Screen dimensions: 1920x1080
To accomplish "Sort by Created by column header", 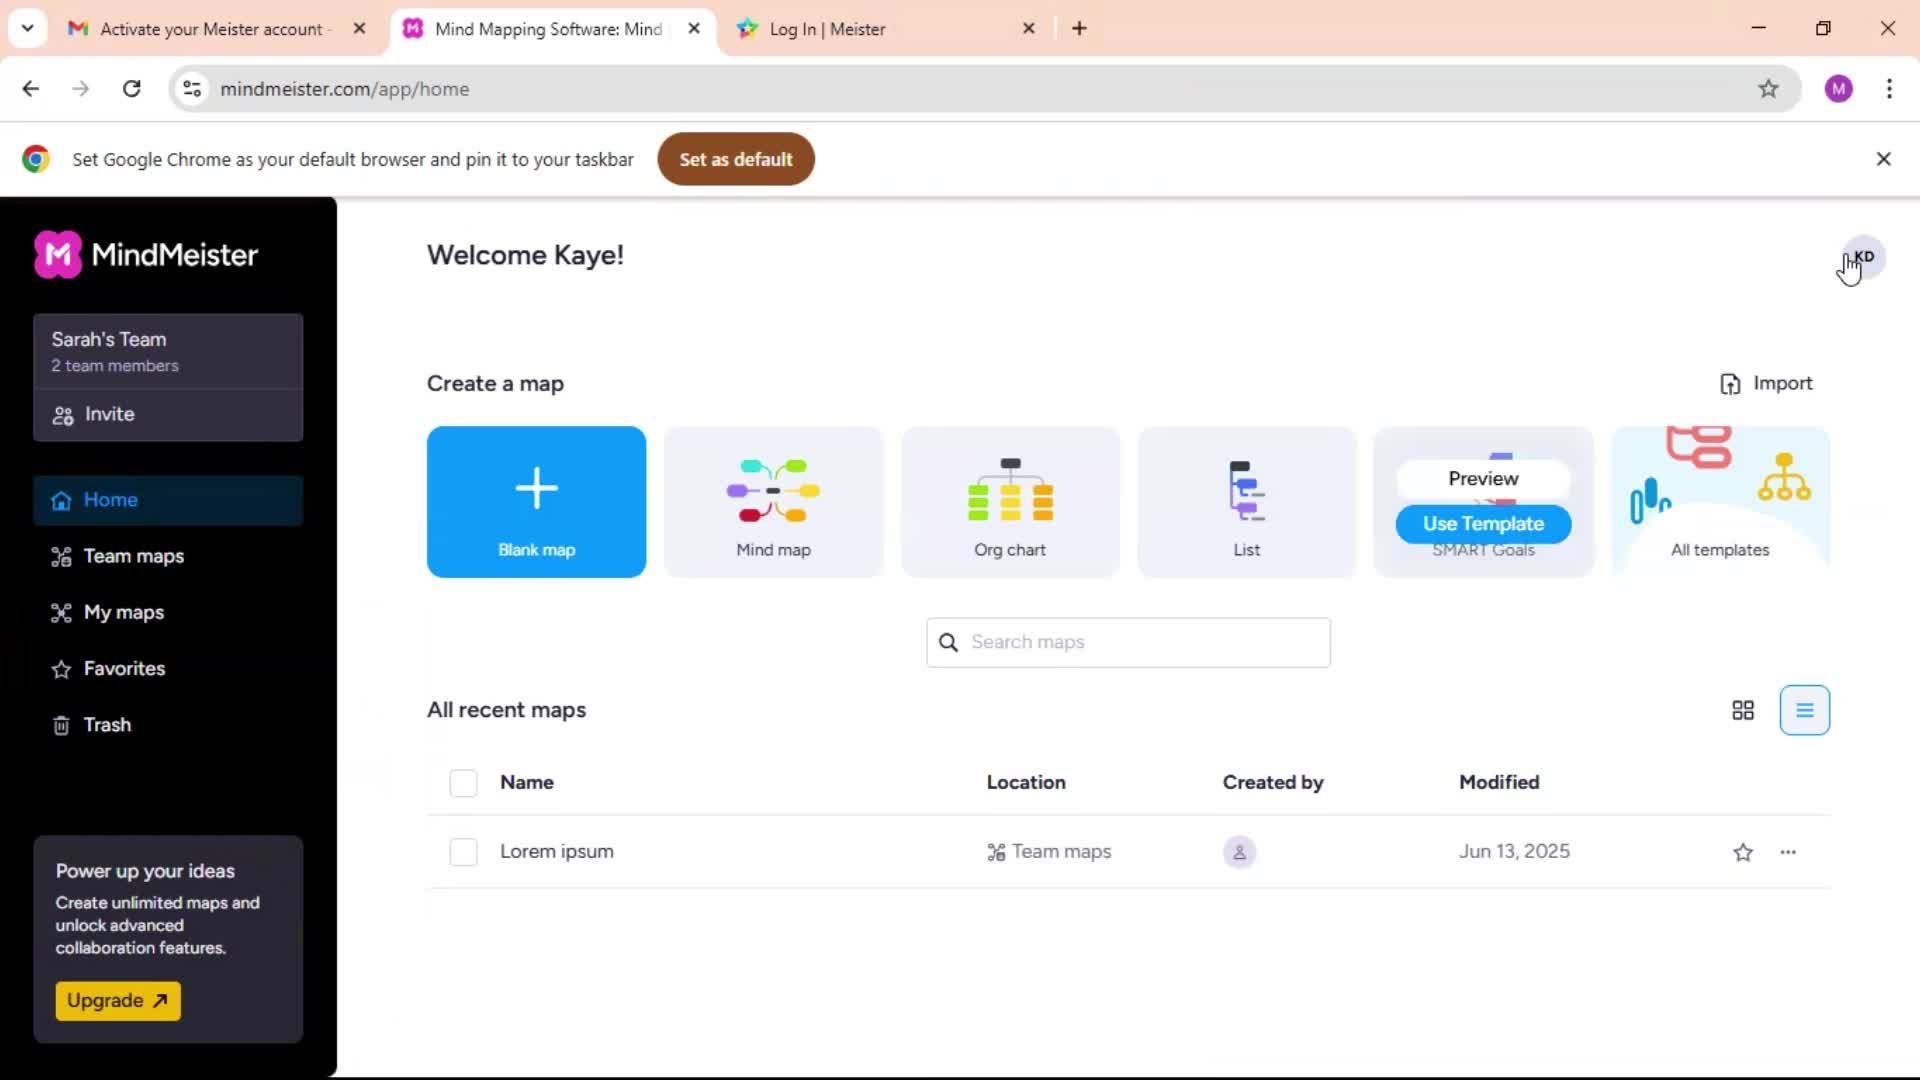I will pos(1273,783).
